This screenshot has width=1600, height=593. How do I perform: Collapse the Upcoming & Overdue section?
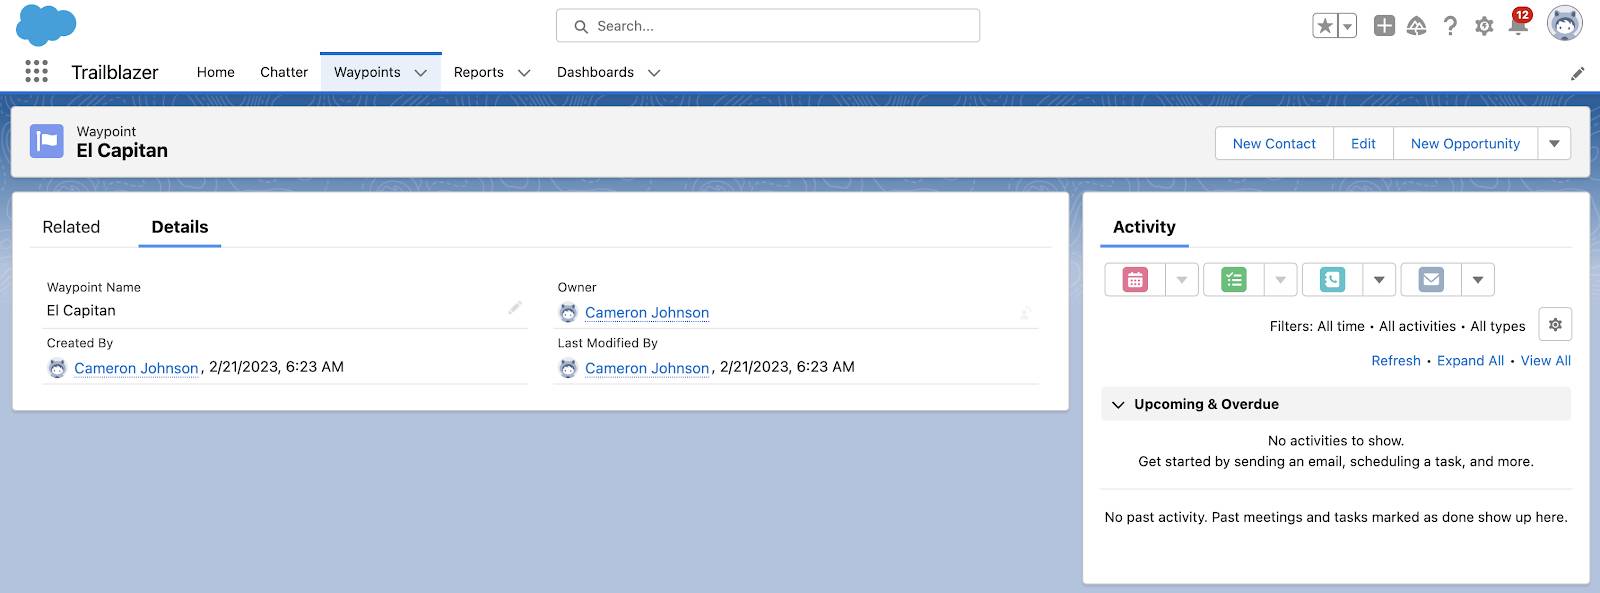[1118, 405]
